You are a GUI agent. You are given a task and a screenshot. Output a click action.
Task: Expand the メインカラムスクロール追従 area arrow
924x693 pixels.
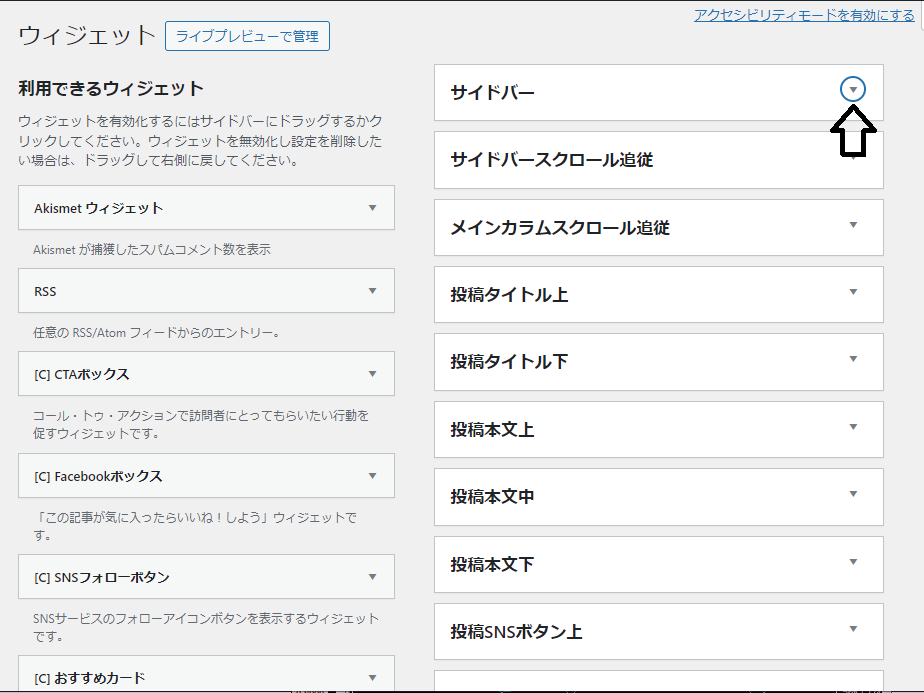click(x=853, y=225)
